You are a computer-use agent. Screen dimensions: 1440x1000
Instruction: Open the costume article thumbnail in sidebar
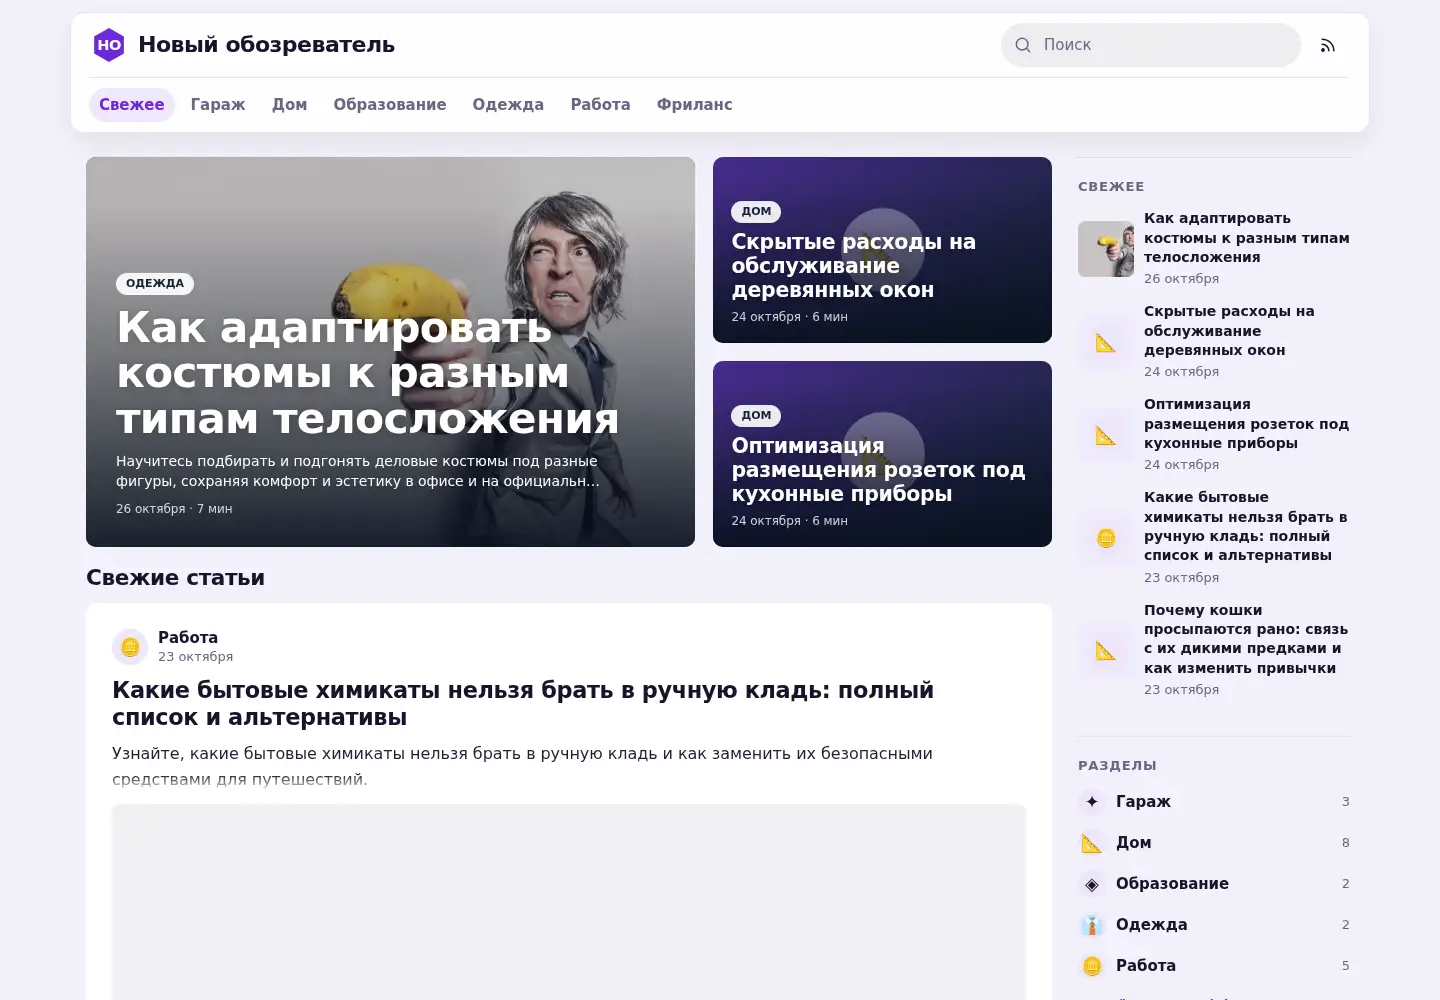coord(1106,249)
